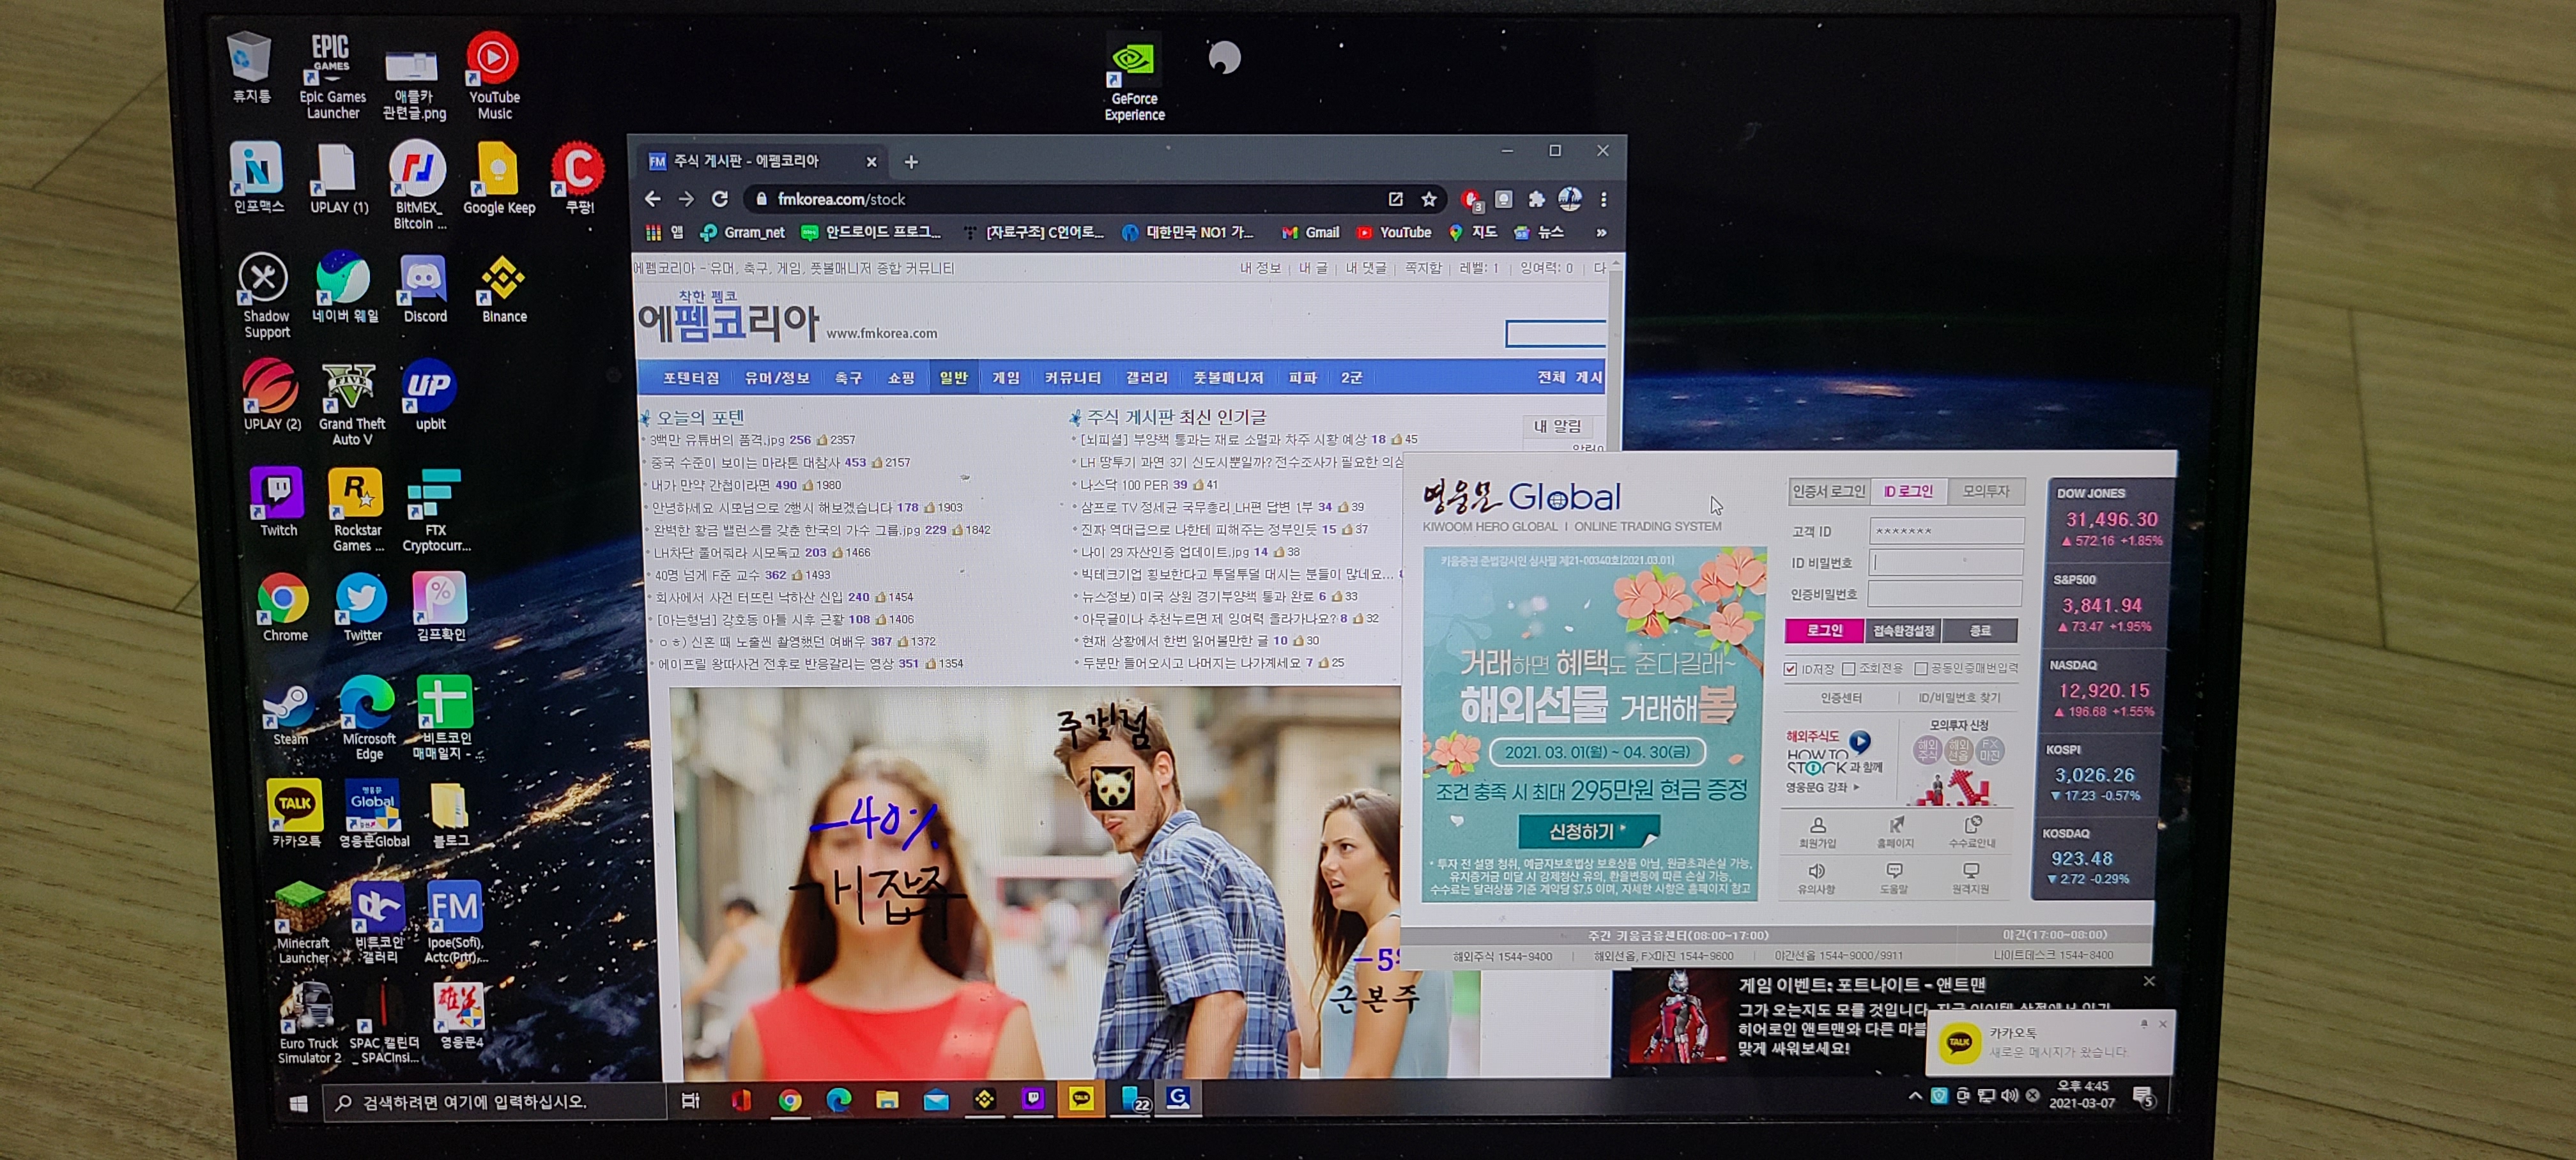Open the YouTube bookmark in bookmarks bar
Screen dimensions: 2576x1160
pyautogui.click(x=1394, y=232)
